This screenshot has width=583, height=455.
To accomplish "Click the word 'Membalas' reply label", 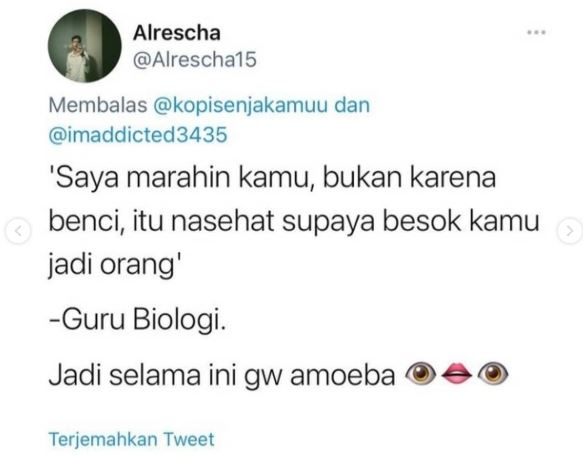I will pyautogui.click(x=98, y=105).
